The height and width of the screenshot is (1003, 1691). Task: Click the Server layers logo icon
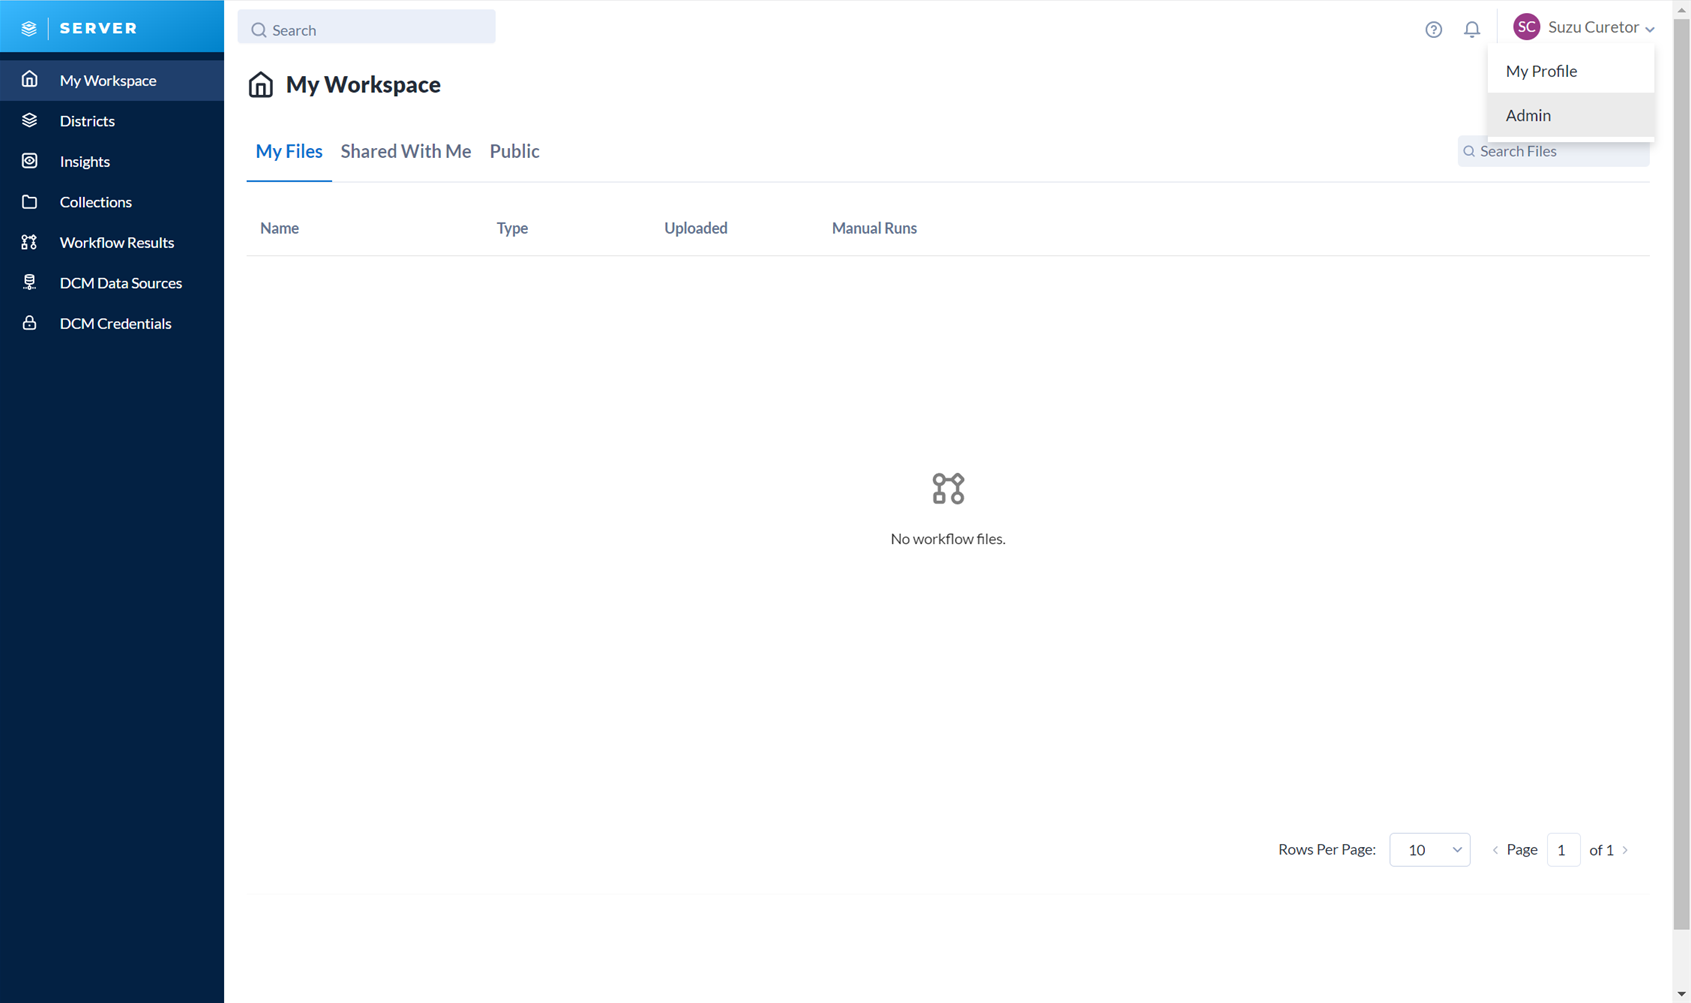tap(28, 27)
